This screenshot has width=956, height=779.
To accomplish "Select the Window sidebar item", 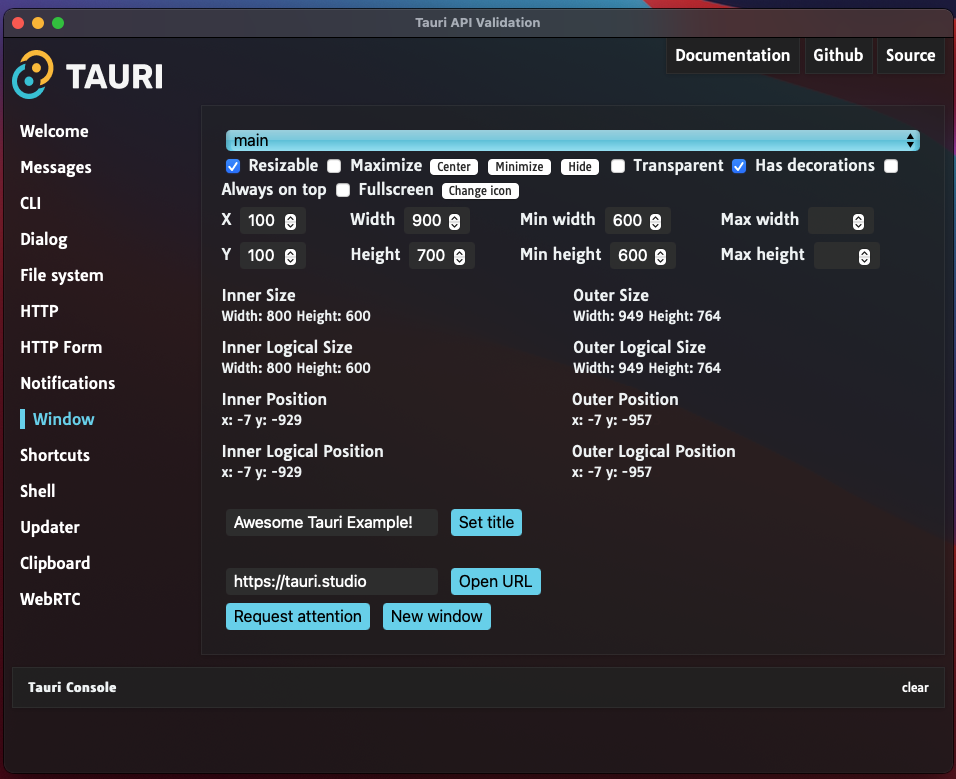I will pyautogui.click(x=63, y=419).
